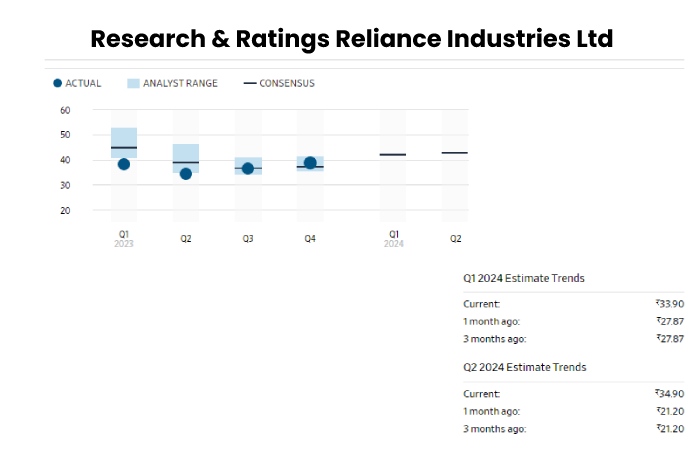Image resolution: width=700 pixels, height=450 pixels.
Task: Click the 'Q3' x-axis label
Action: coord(248,239)
